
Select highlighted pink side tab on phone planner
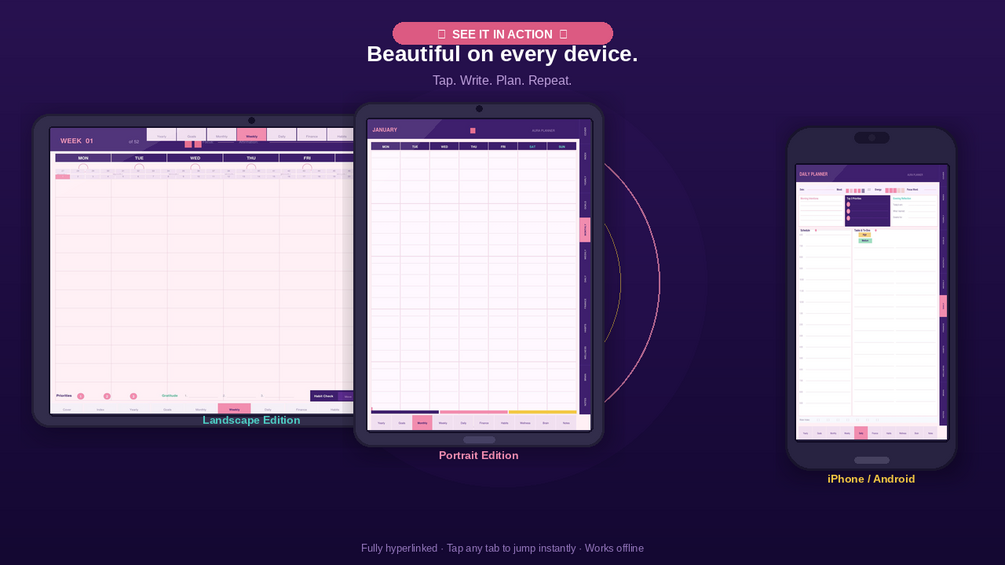click(943, 306)
